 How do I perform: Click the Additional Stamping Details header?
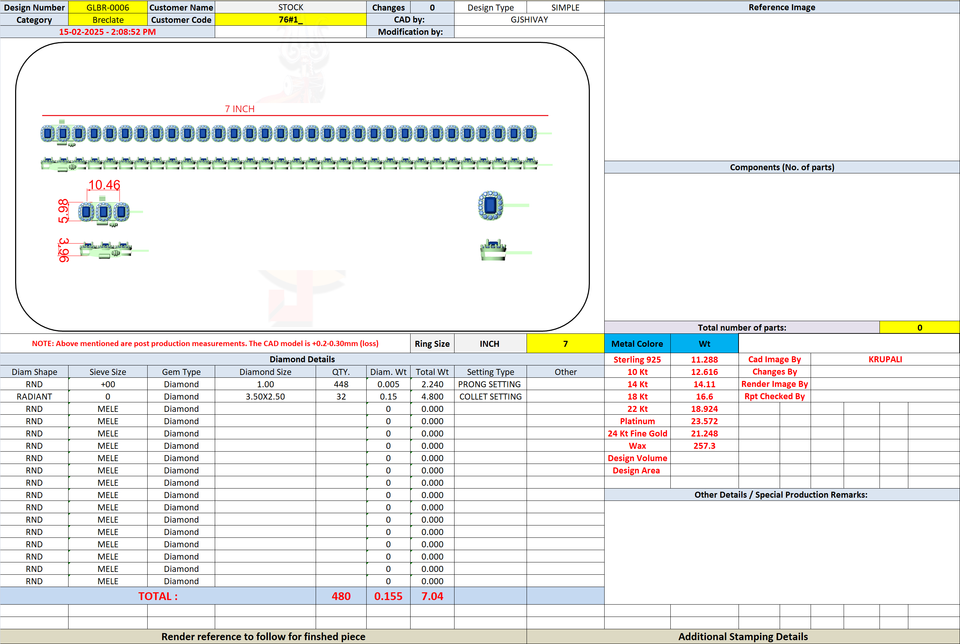[743, 637]
